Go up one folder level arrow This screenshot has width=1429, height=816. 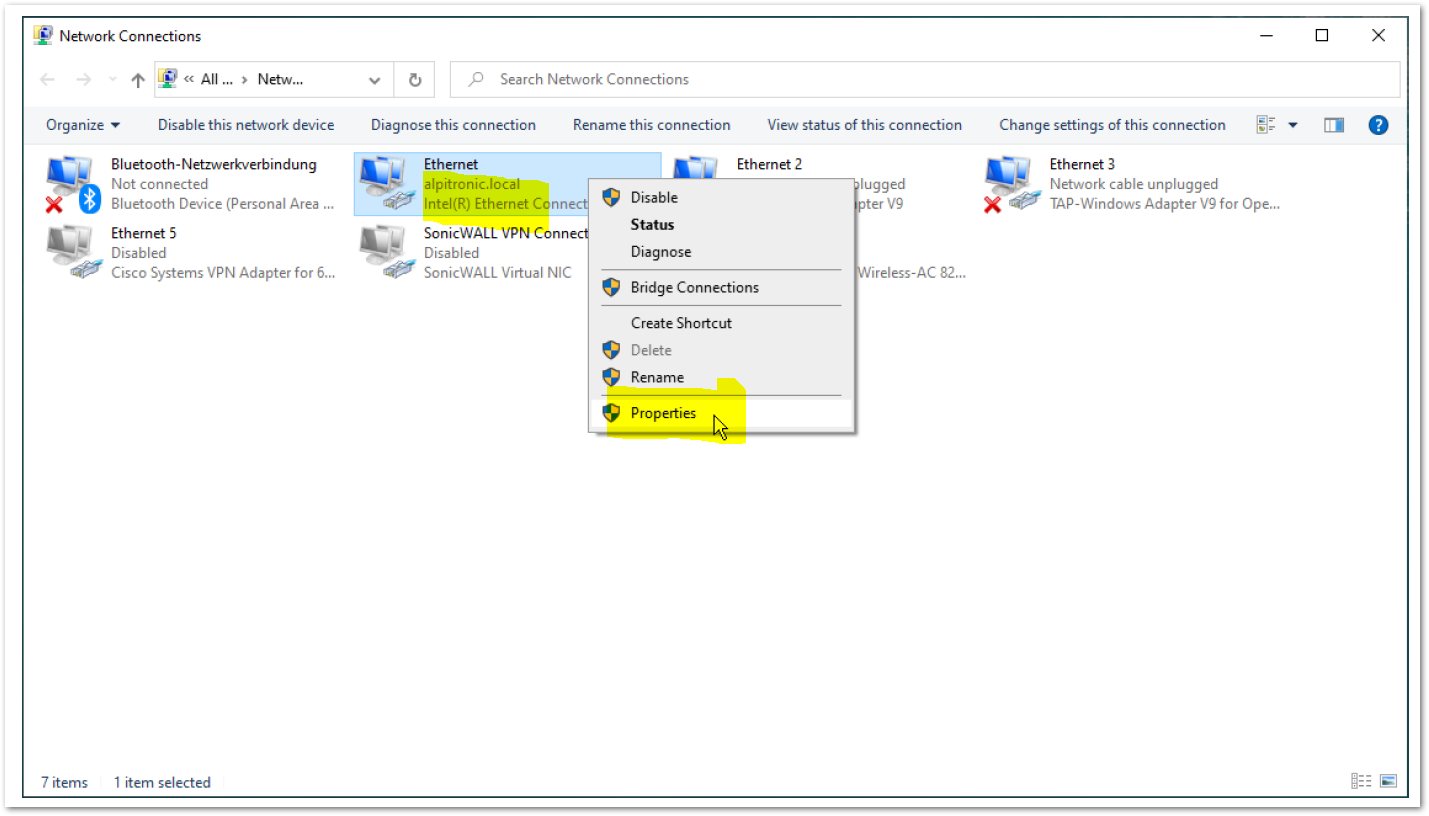coord(138,80)
